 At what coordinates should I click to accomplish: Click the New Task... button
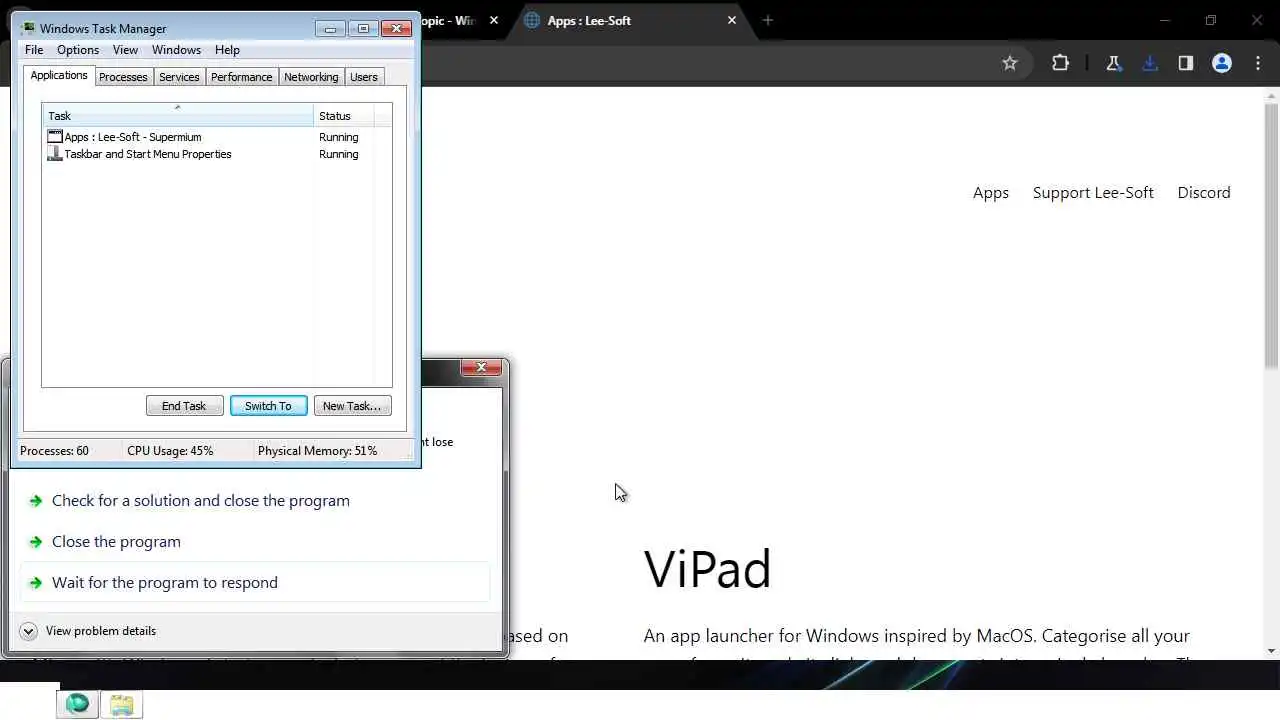(x=352, y=406)
